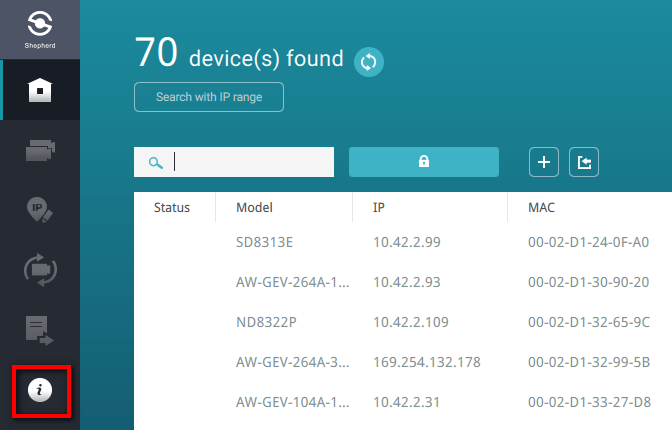Open the configuration export sidebar icon

pyautogui.click(x=40, y=328)
